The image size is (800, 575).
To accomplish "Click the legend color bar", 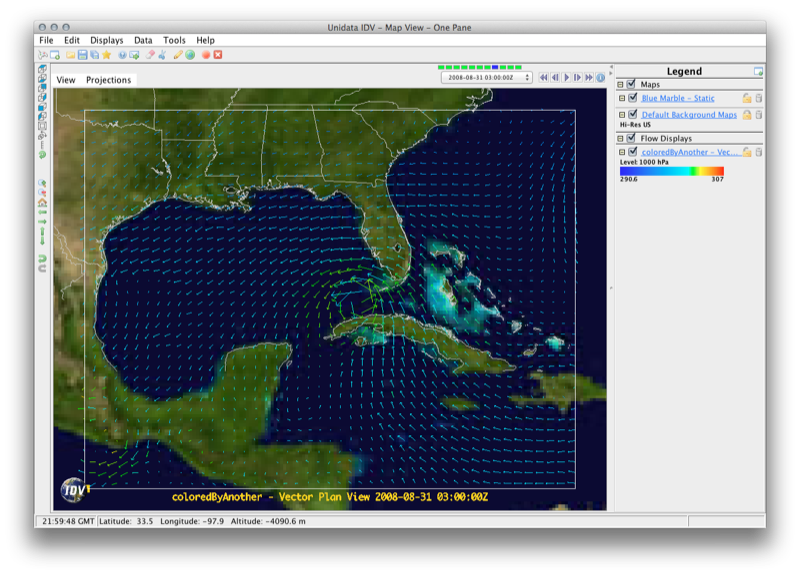I will pos(671,171).
